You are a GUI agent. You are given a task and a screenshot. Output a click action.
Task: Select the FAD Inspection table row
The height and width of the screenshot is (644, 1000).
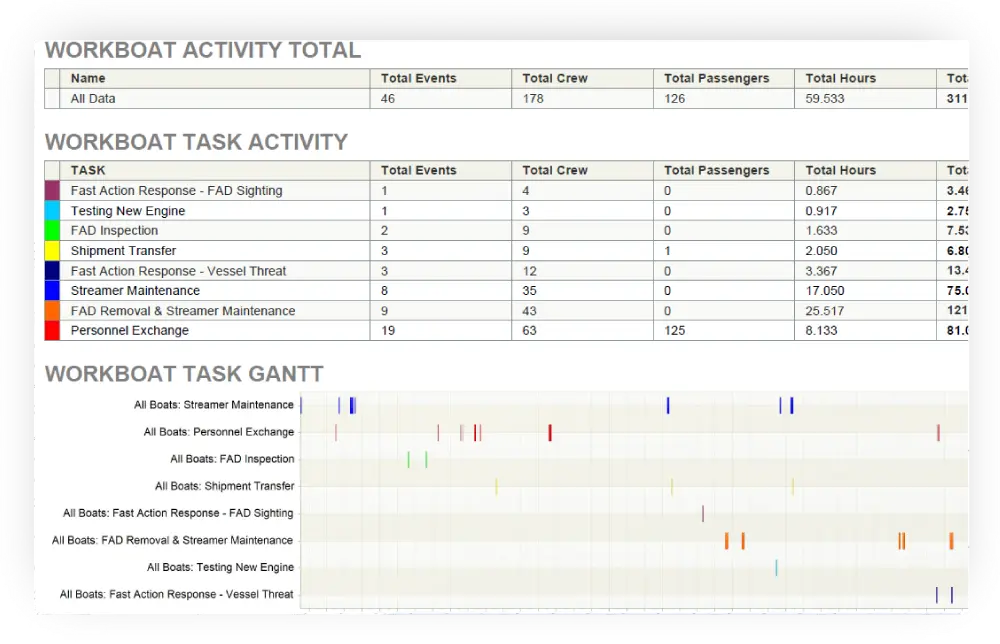pos(506,230)
